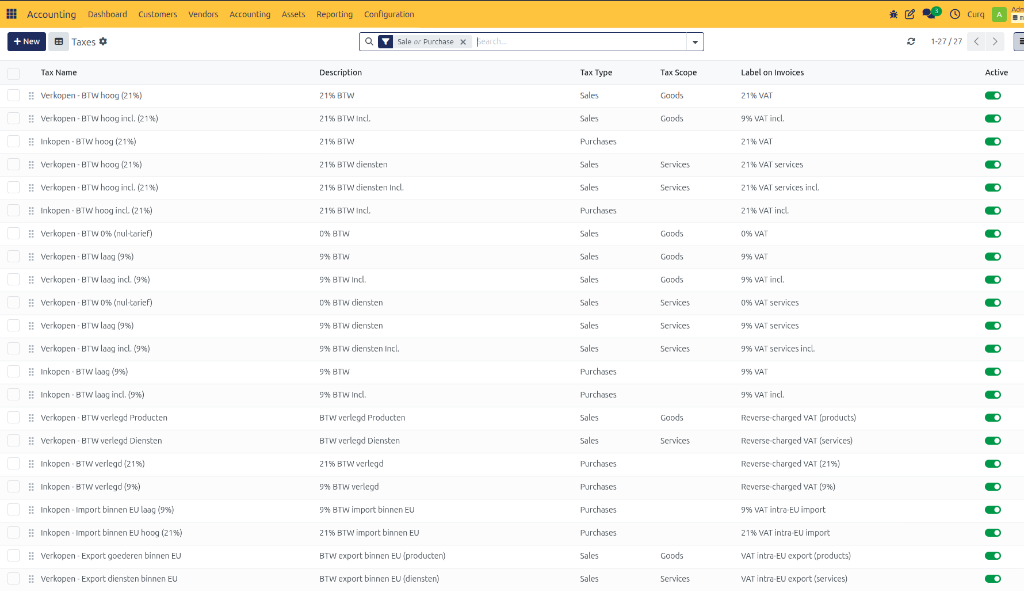Viewport: 1024px width, 591px height.
Task: Grab drag handle of Verkopen - BTW verlegd Producten
Action: click(31, 418)
